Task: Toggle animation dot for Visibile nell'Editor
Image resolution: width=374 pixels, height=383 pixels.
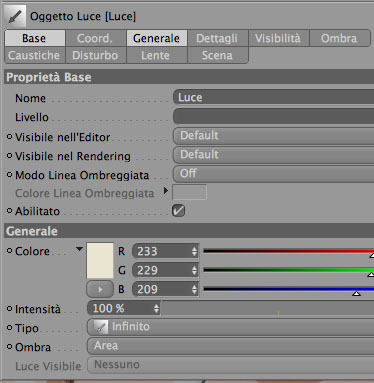Action: (x=9, y=137)
